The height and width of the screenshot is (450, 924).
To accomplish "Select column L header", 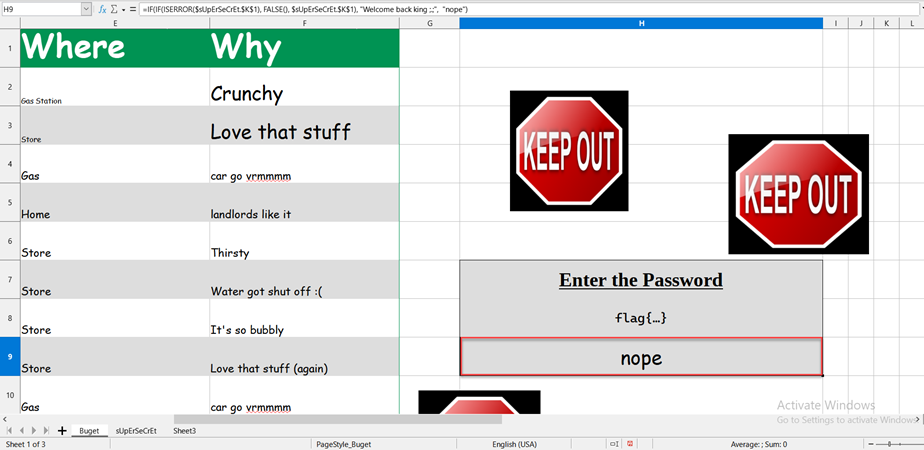I will (912, 23).
